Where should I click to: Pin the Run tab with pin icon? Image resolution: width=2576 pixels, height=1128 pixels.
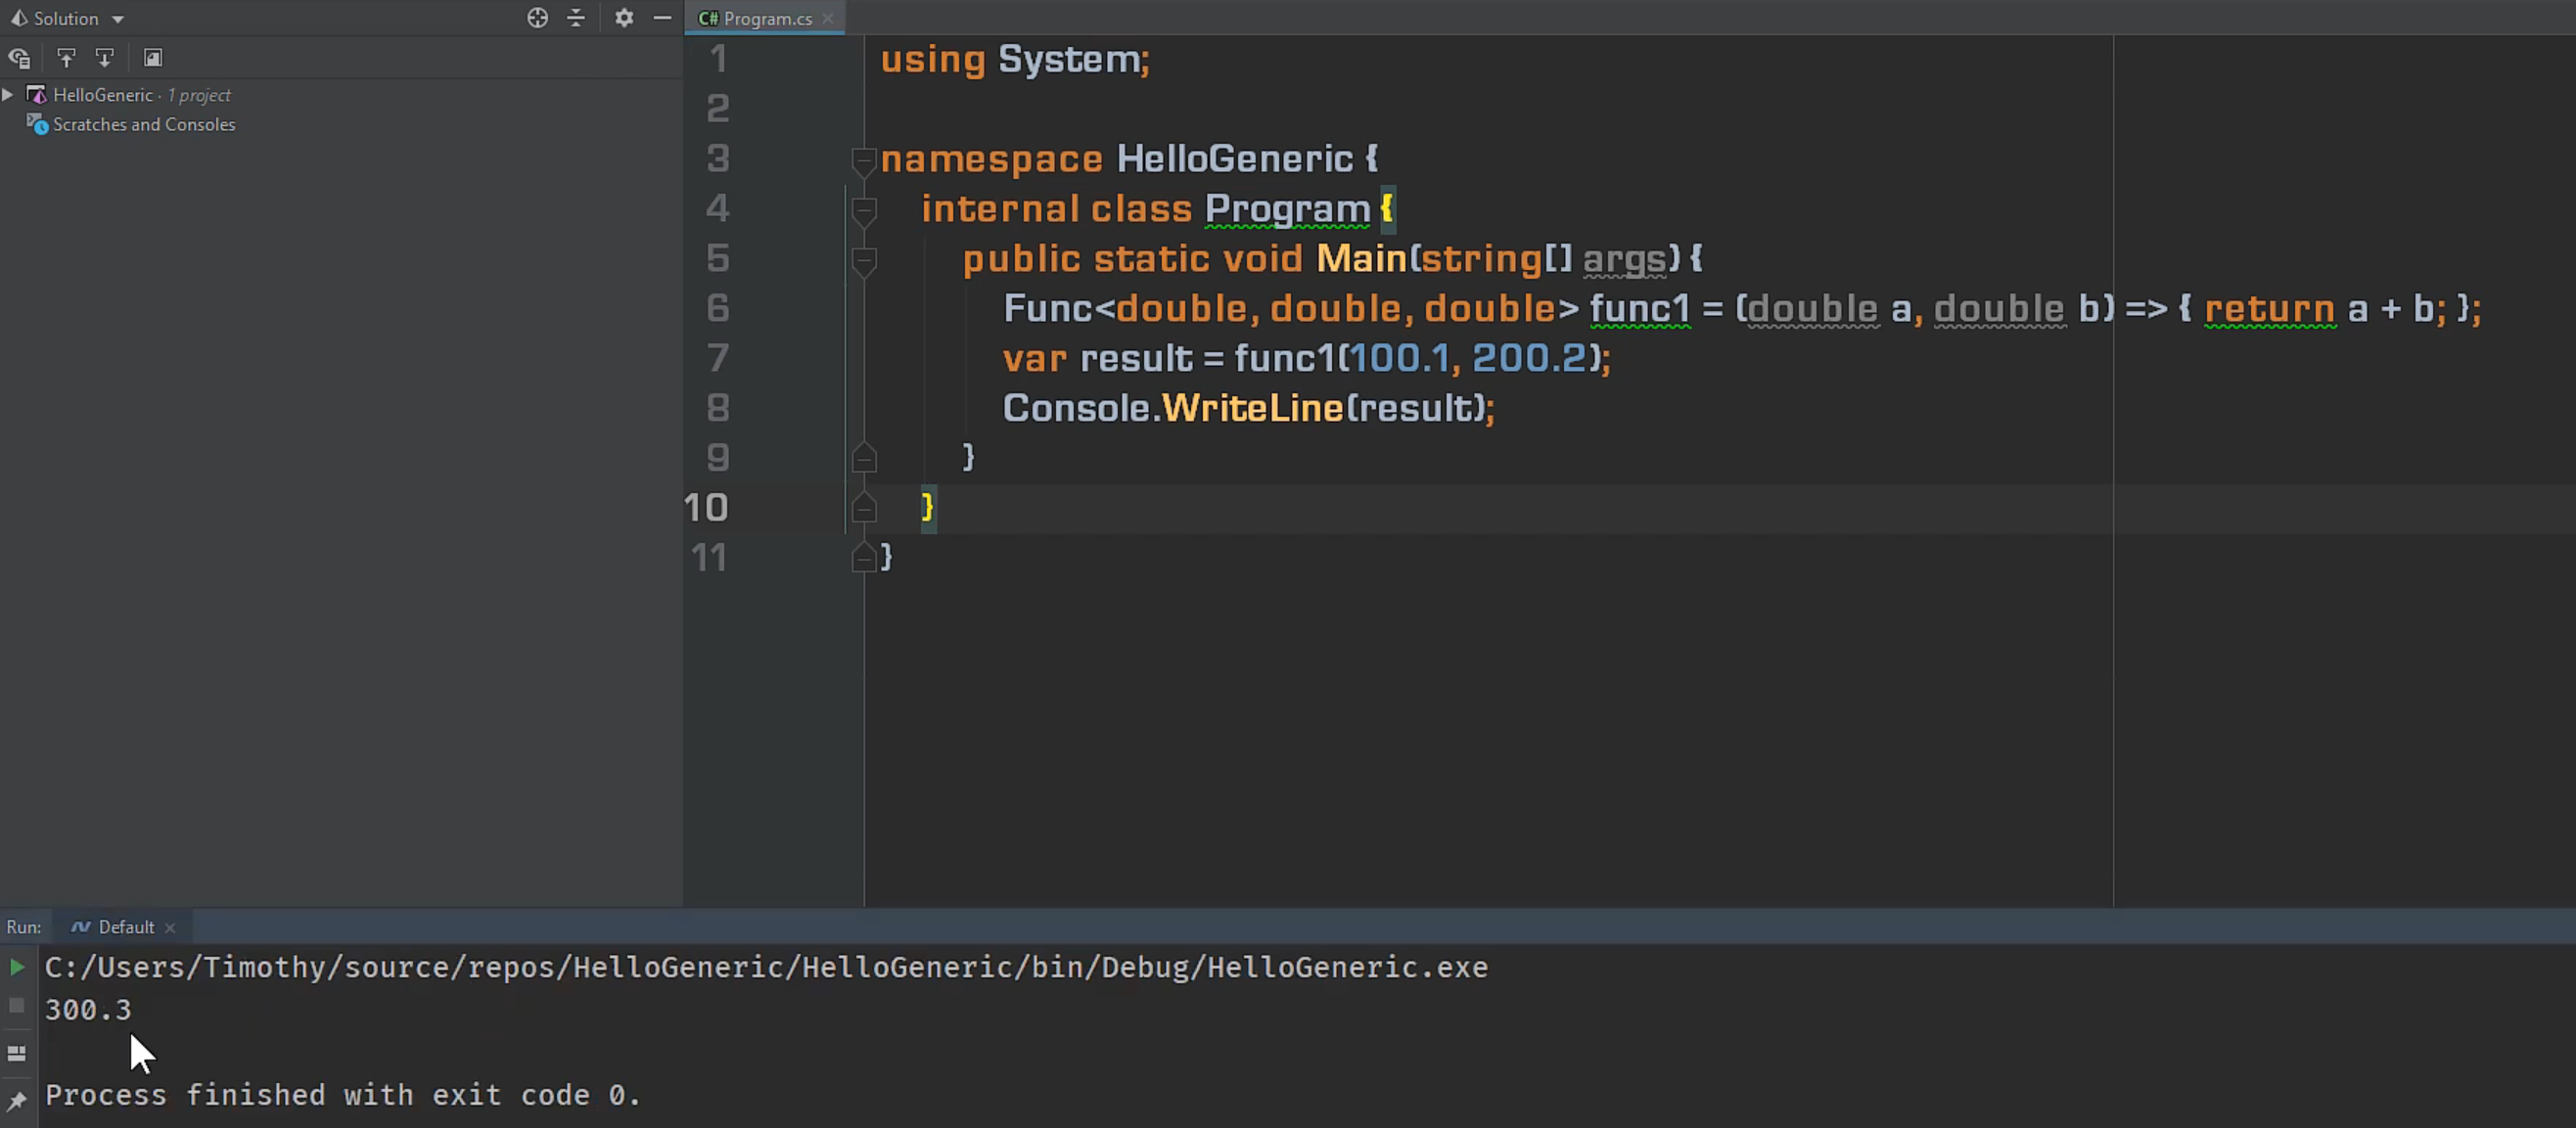(17, 1101)
